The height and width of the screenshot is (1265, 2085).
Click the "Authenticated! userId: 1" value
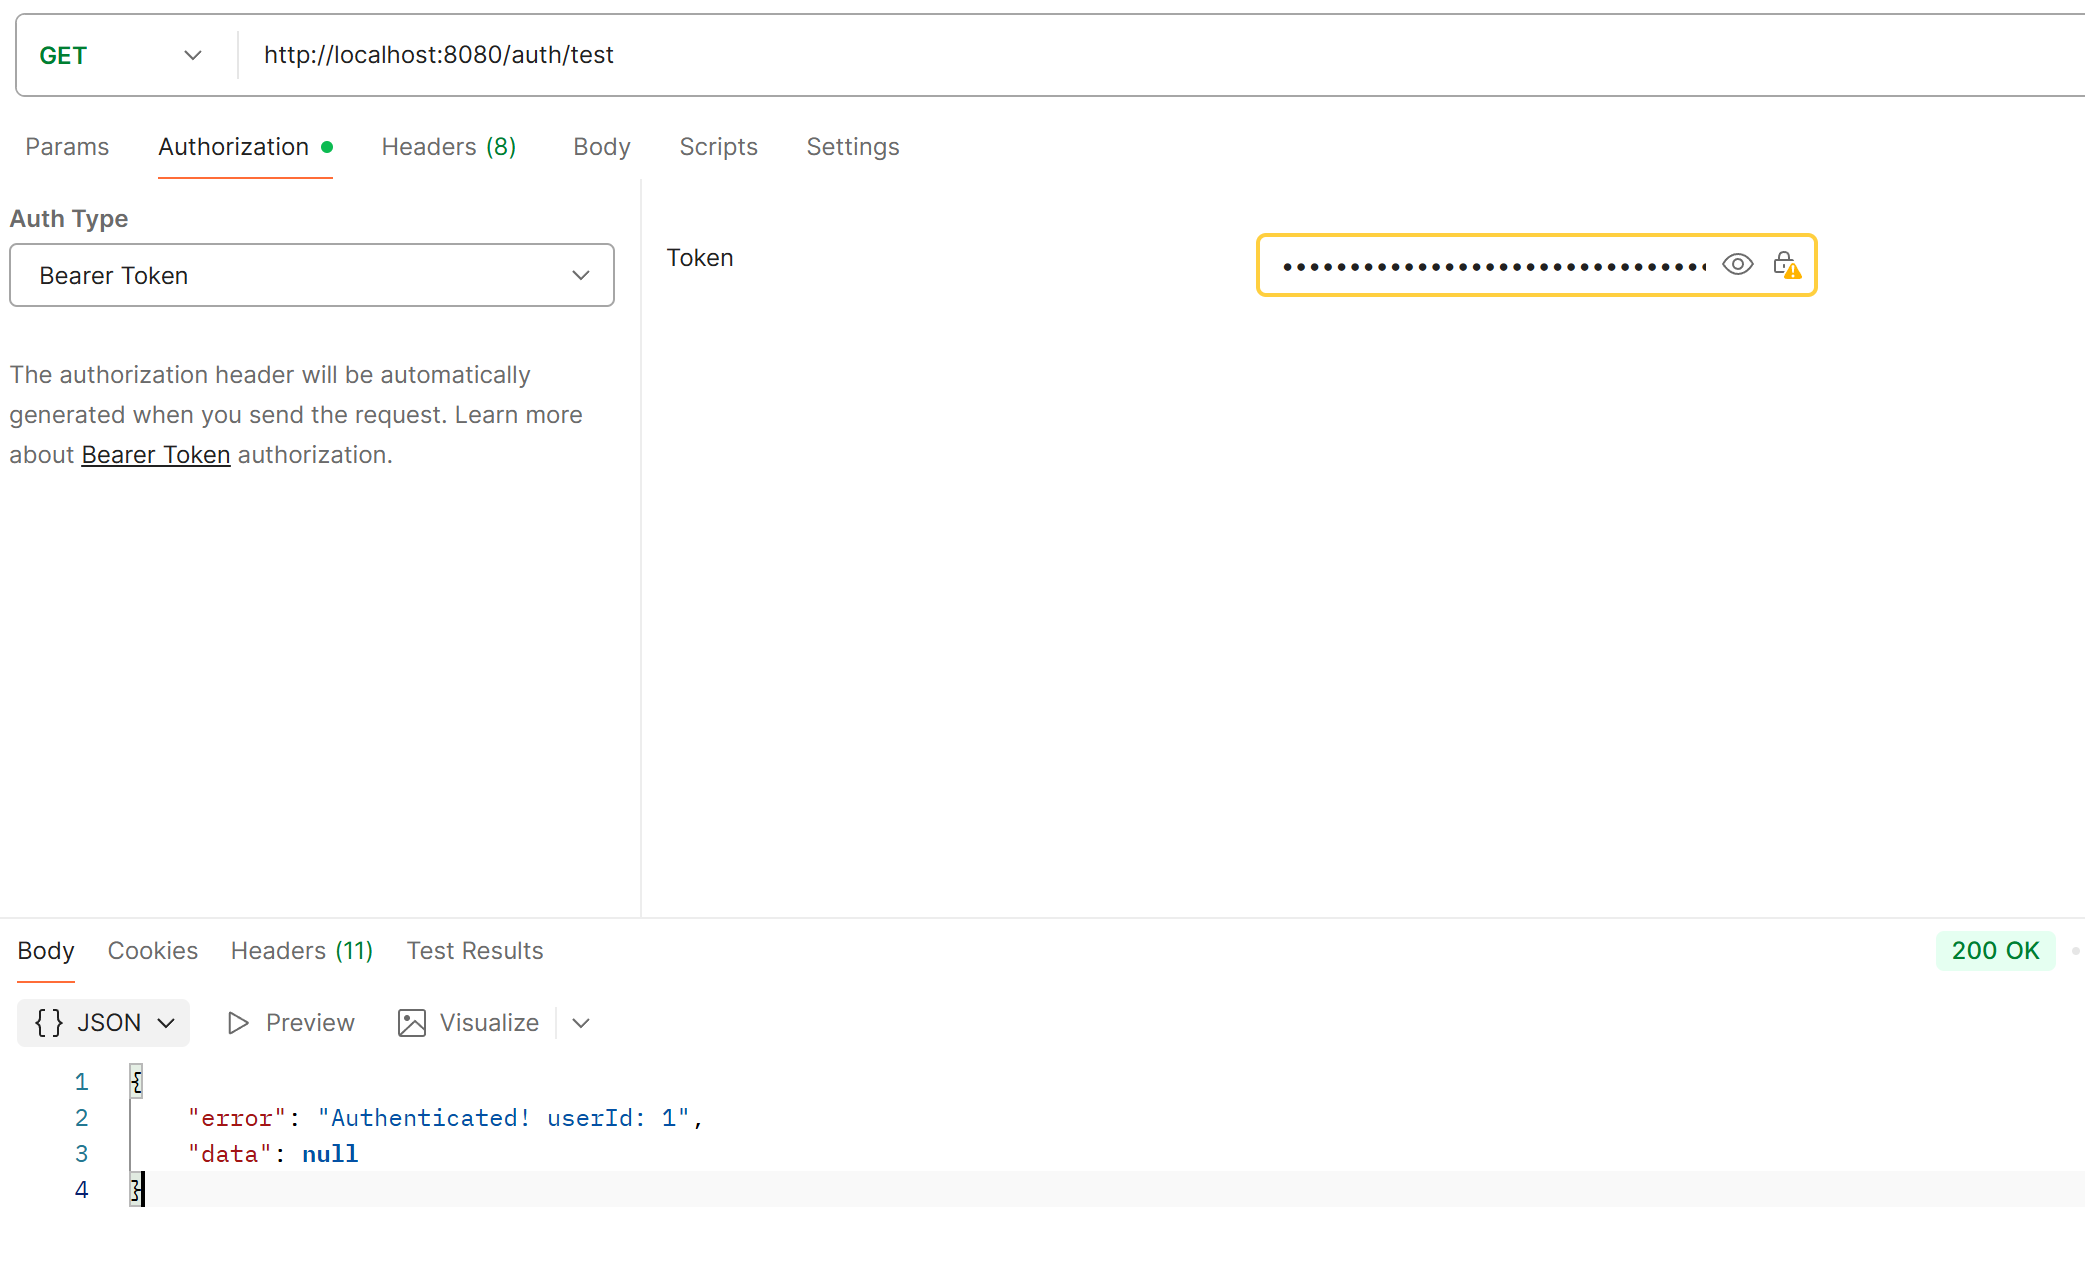coord(503,1118)
